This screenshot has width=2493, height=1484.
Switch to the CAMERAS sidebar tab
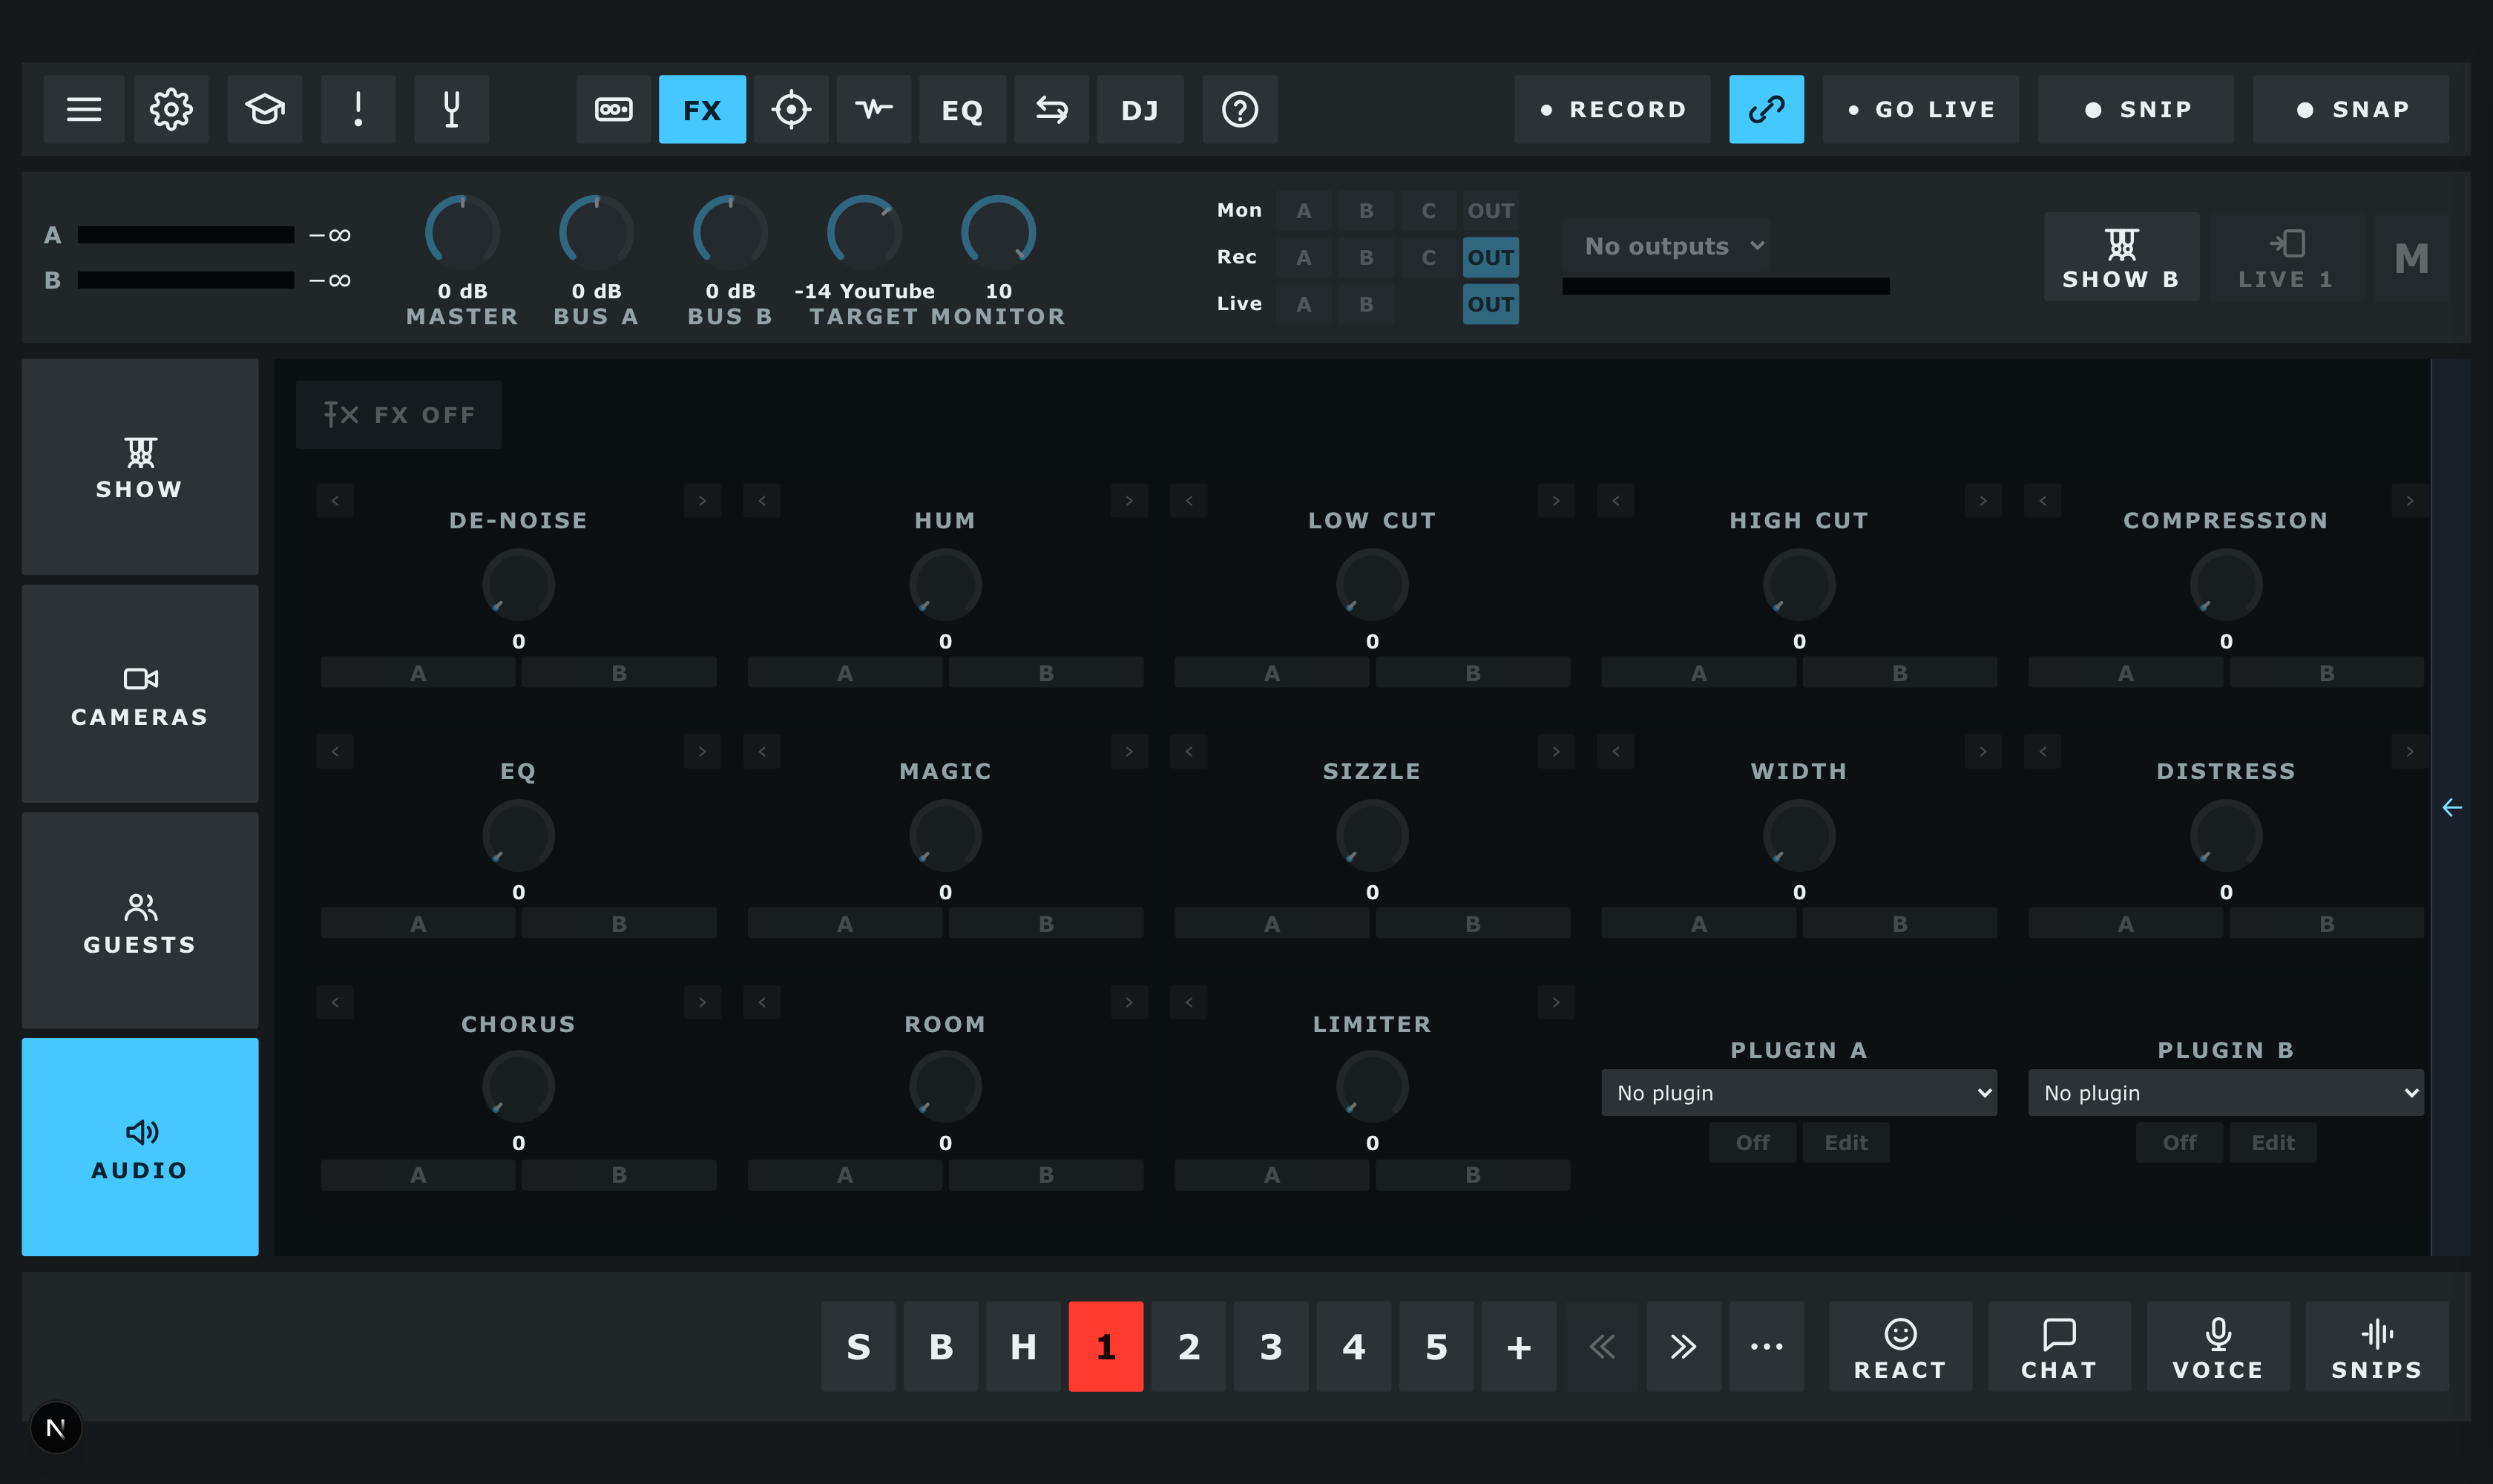(140, 694)
